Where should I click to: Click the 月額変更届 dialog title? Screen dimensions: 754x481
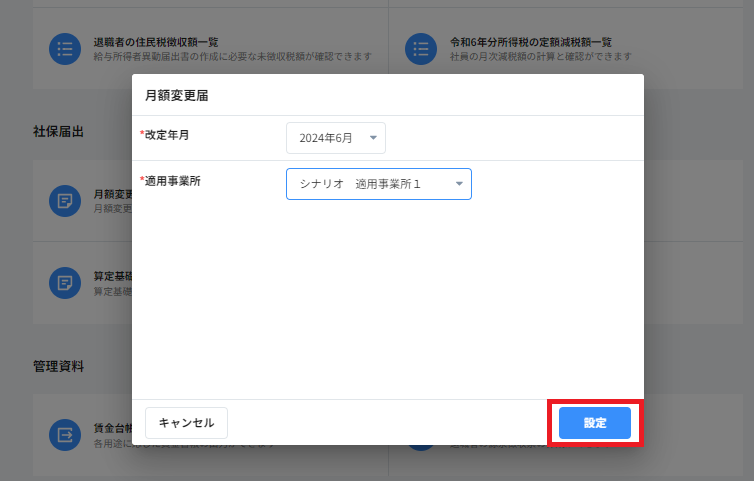click(x=176, y=96)
